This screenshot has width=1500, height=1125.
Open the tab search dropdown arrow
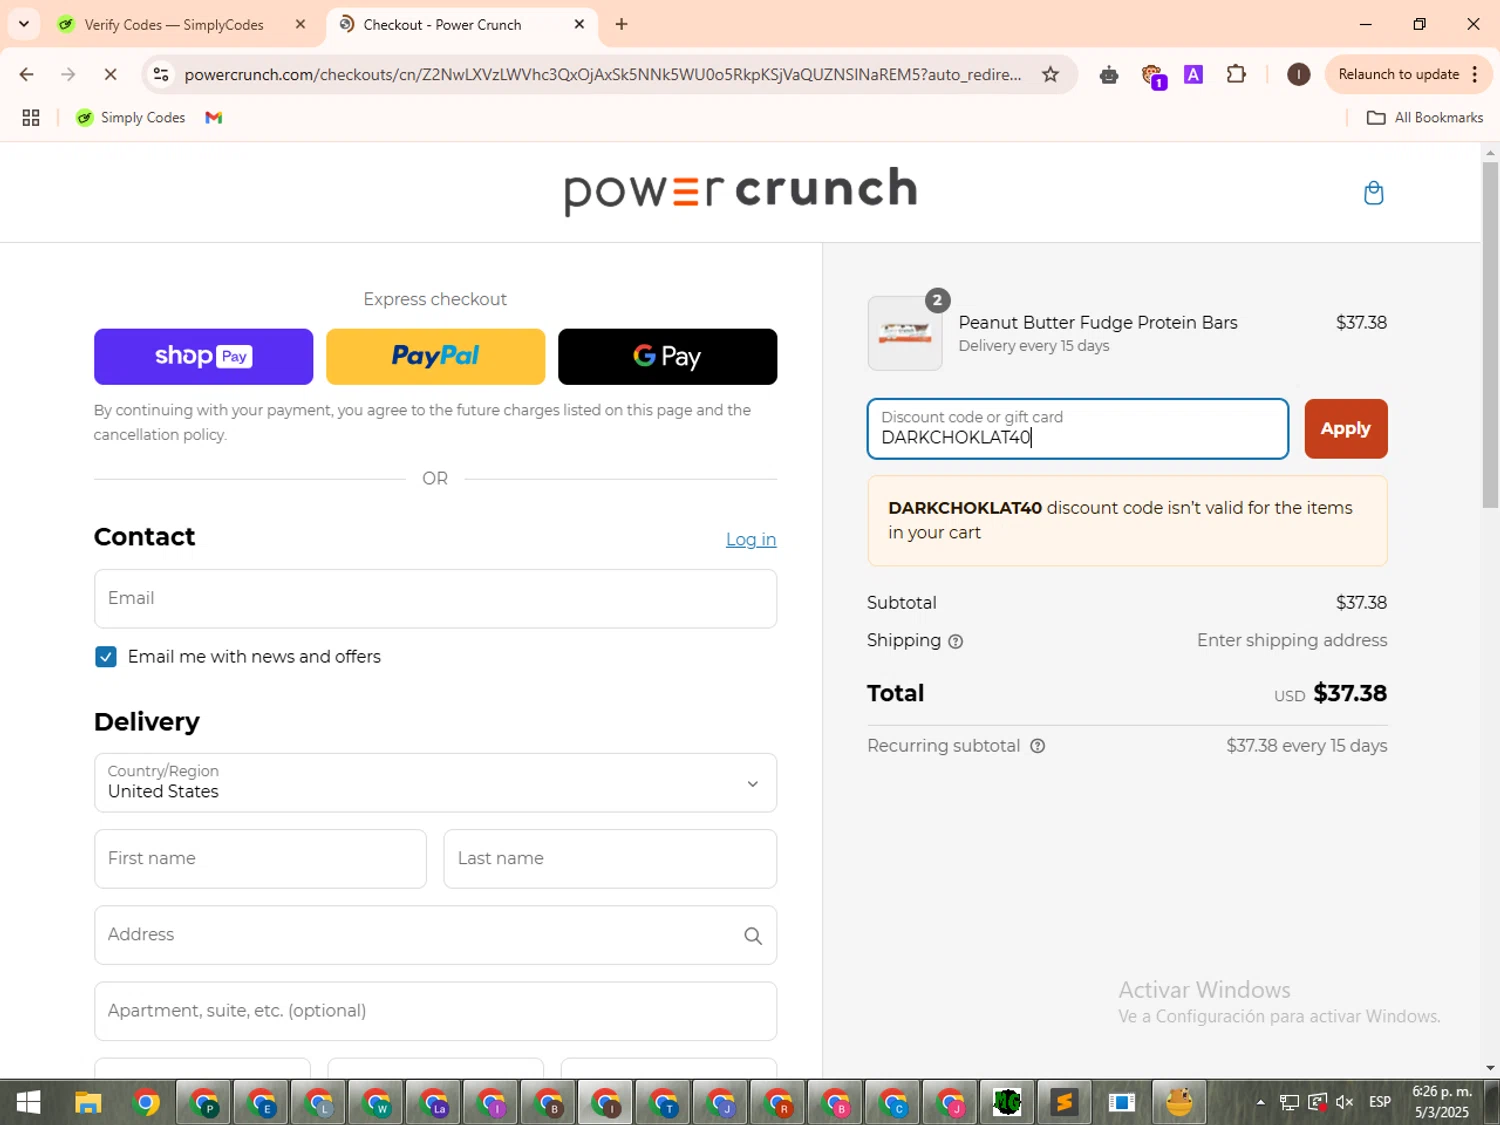click(x=24, y=24)
